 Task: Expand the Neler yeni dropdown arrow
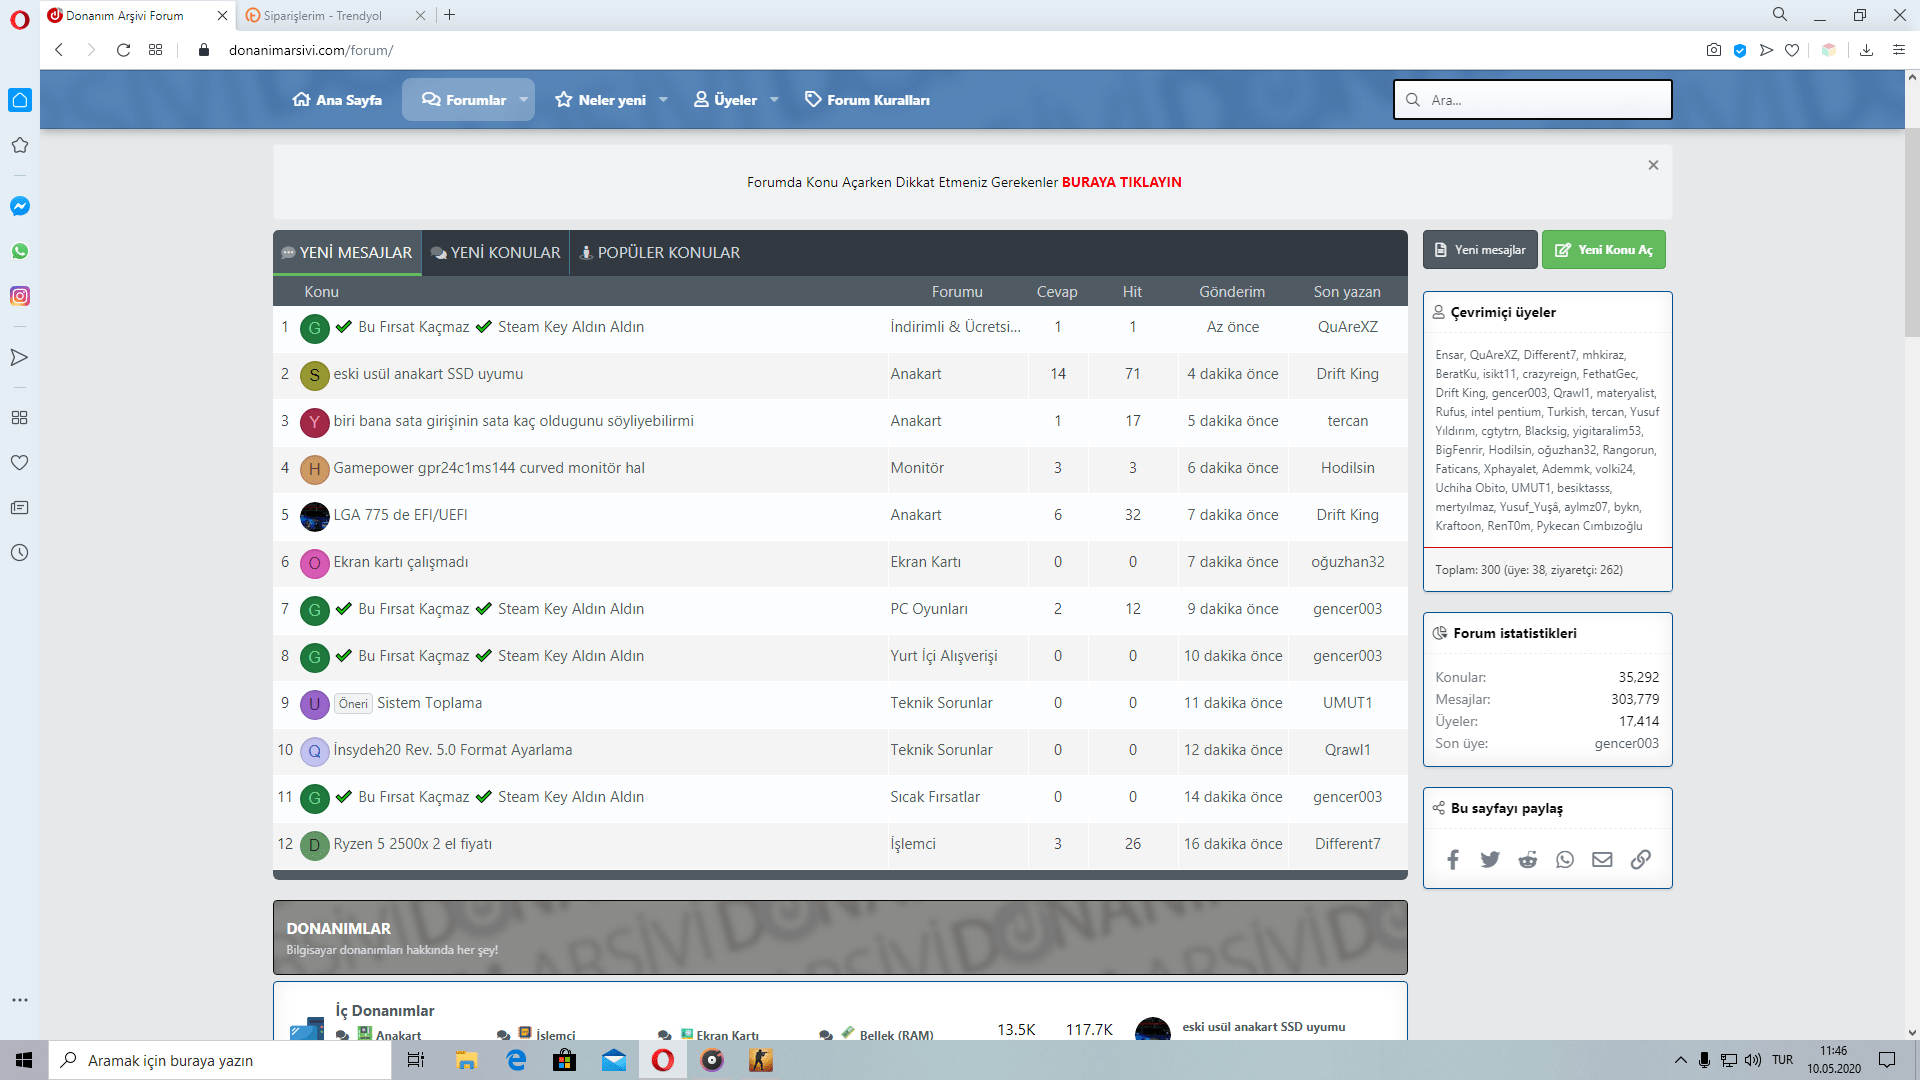click(663, 100)
